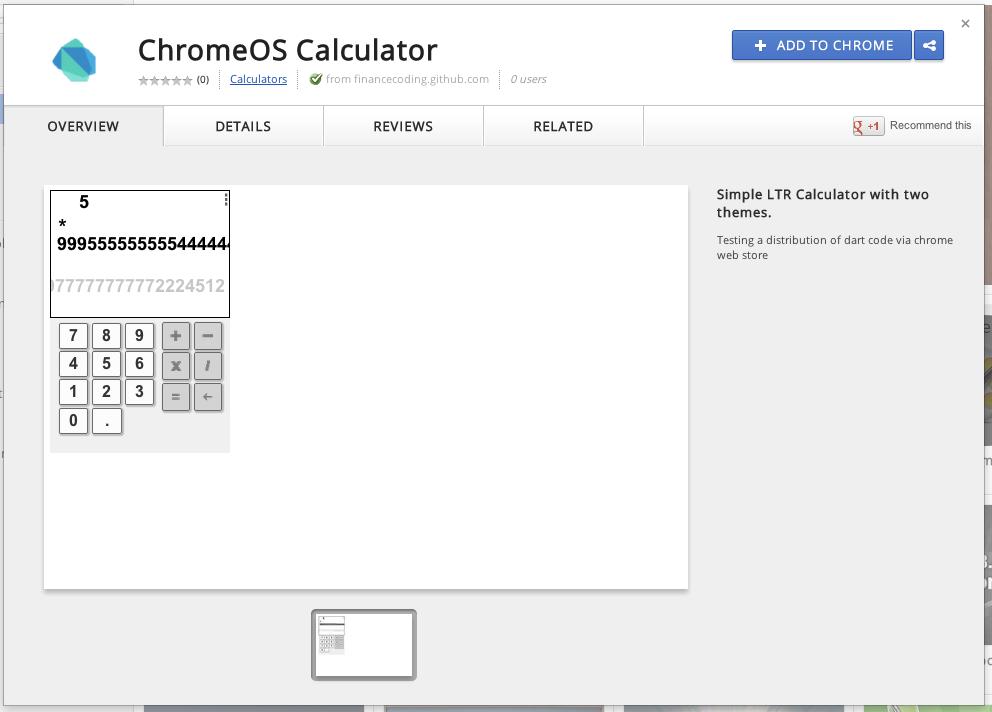Image resolution: width=992 pixels, height=712 pixels.
Task: Click the Recommend this text
Action: pos(930,125)
